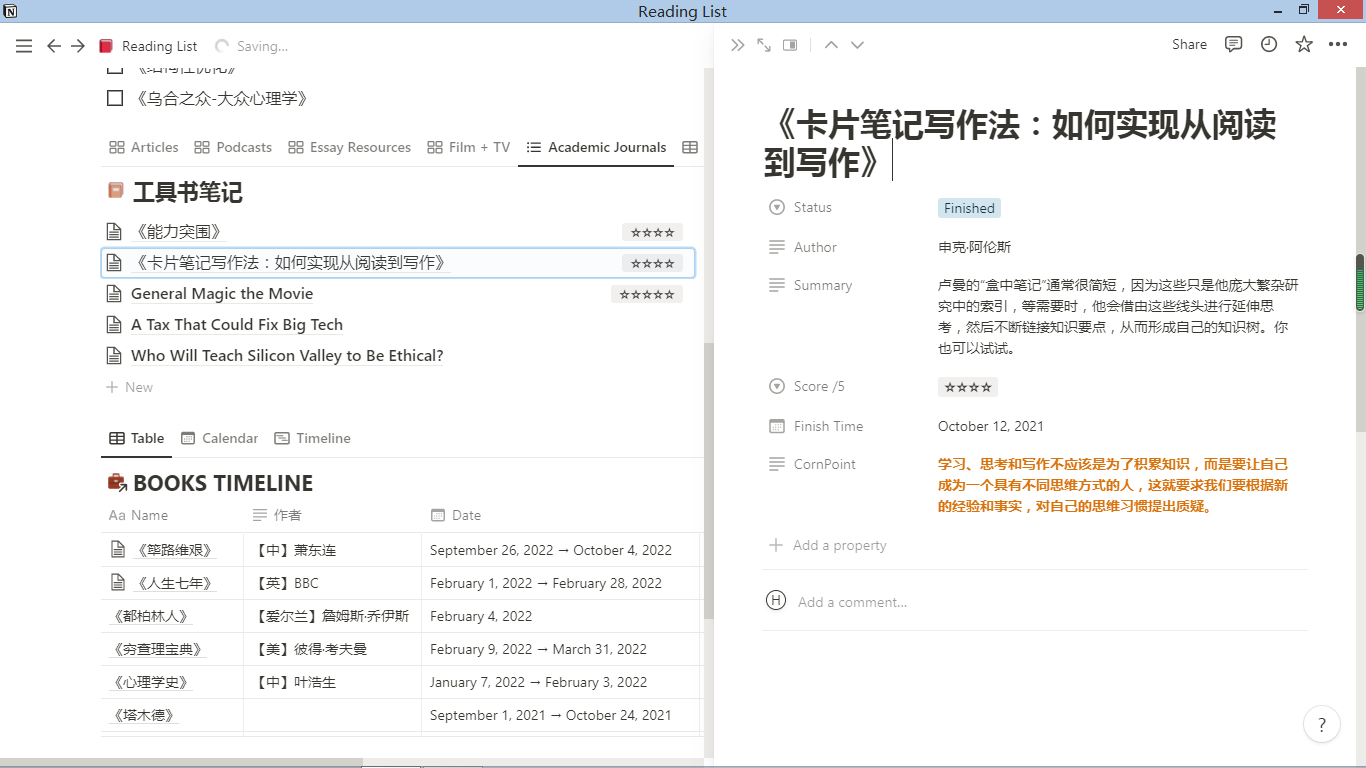Open page in full view via the diagonal arrows icon
1366x768 pixels.
(x=764, y=45)
